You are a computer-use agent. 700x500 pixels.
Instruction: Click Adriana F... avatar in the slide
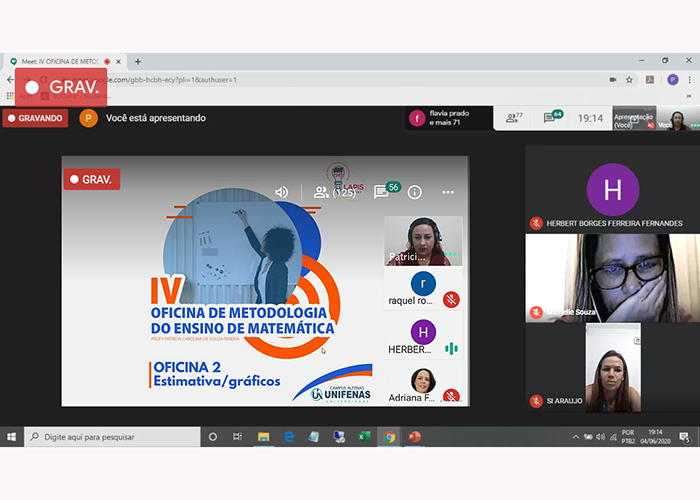423,380
